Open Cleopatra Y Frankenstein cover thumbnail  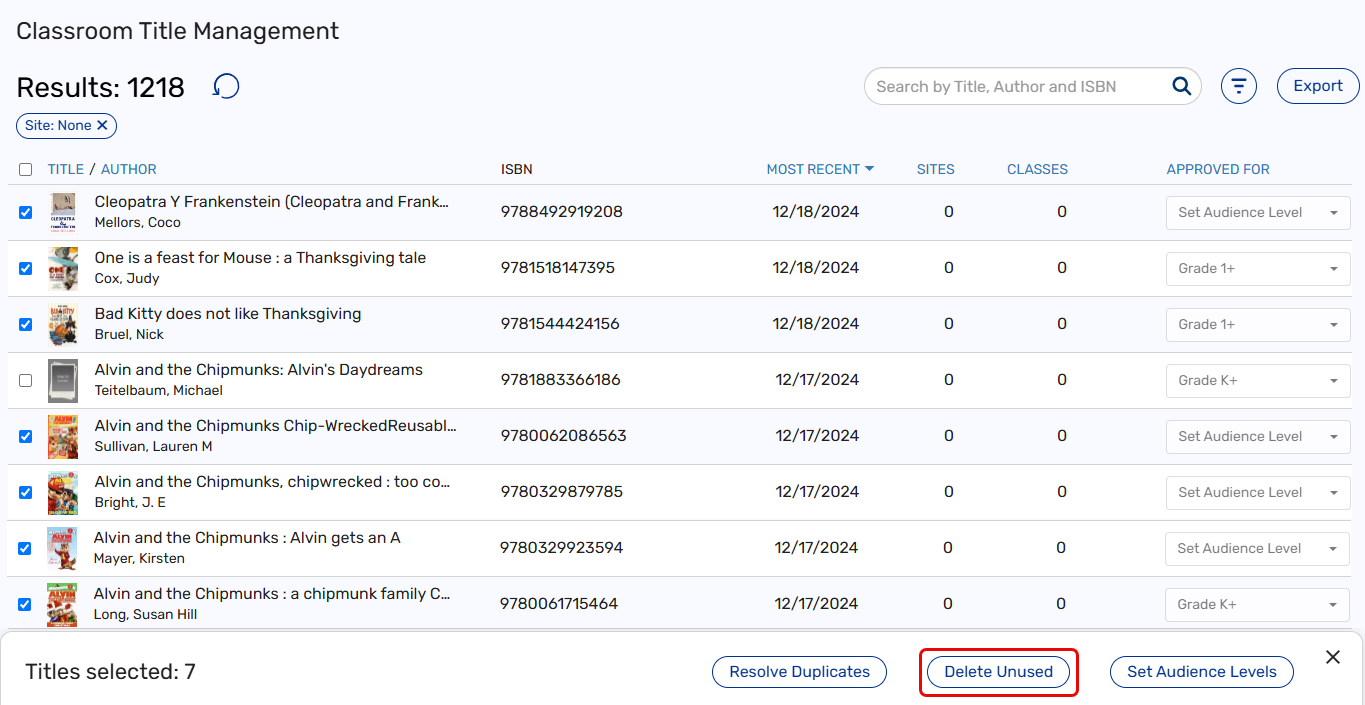[x=63, y=212]
